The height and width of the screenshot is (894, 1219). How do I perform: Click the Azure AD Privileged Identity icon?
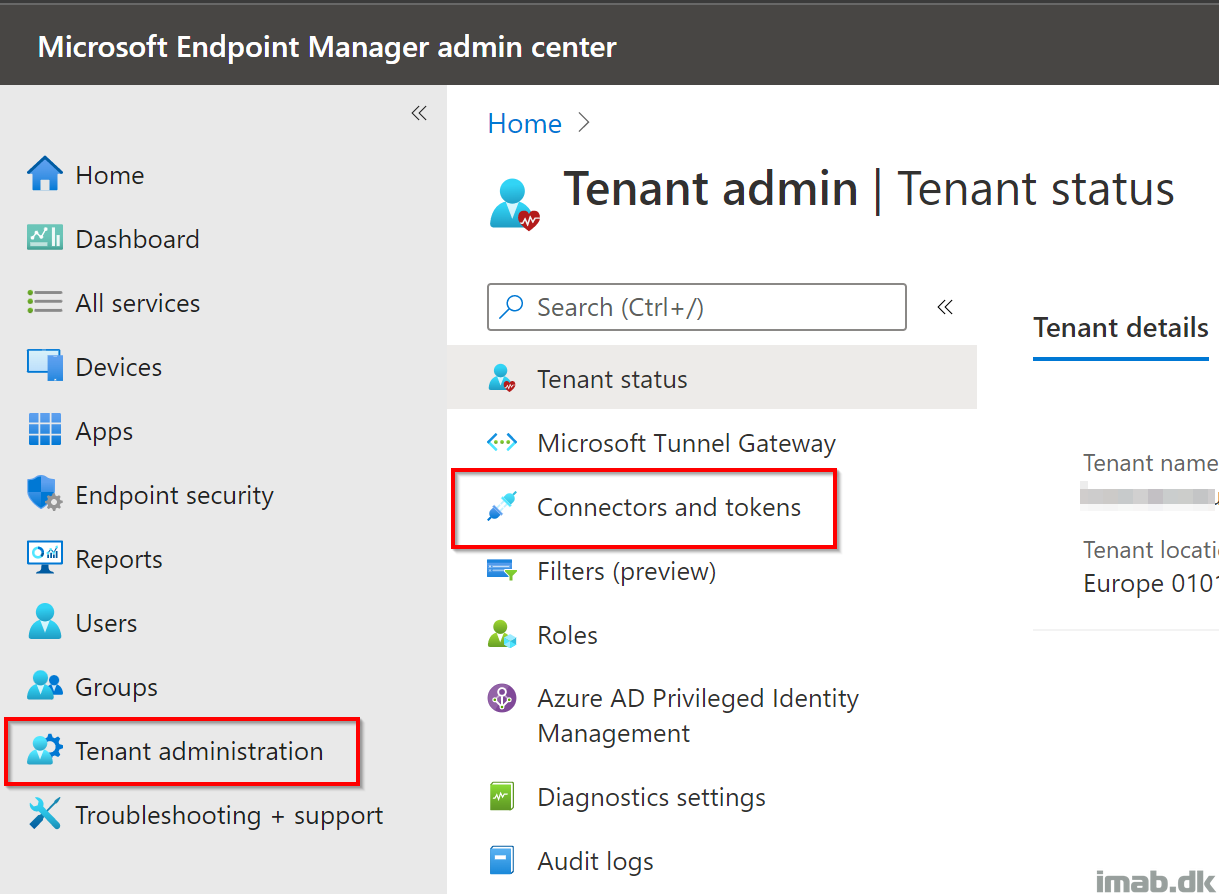(501, 698)
